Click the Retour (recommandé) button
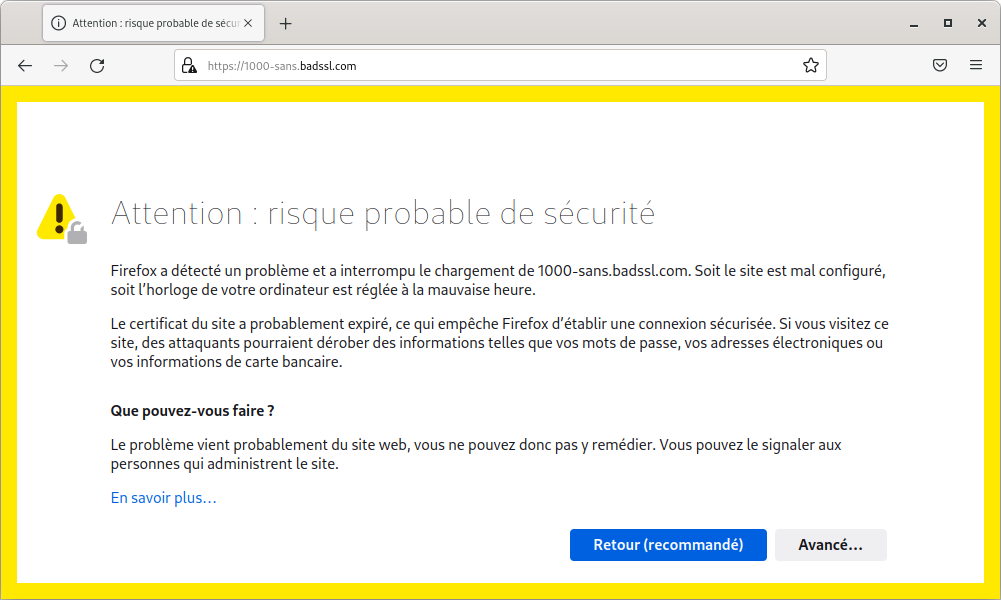This screenshot has width=1001, height=600. point(668,545)
